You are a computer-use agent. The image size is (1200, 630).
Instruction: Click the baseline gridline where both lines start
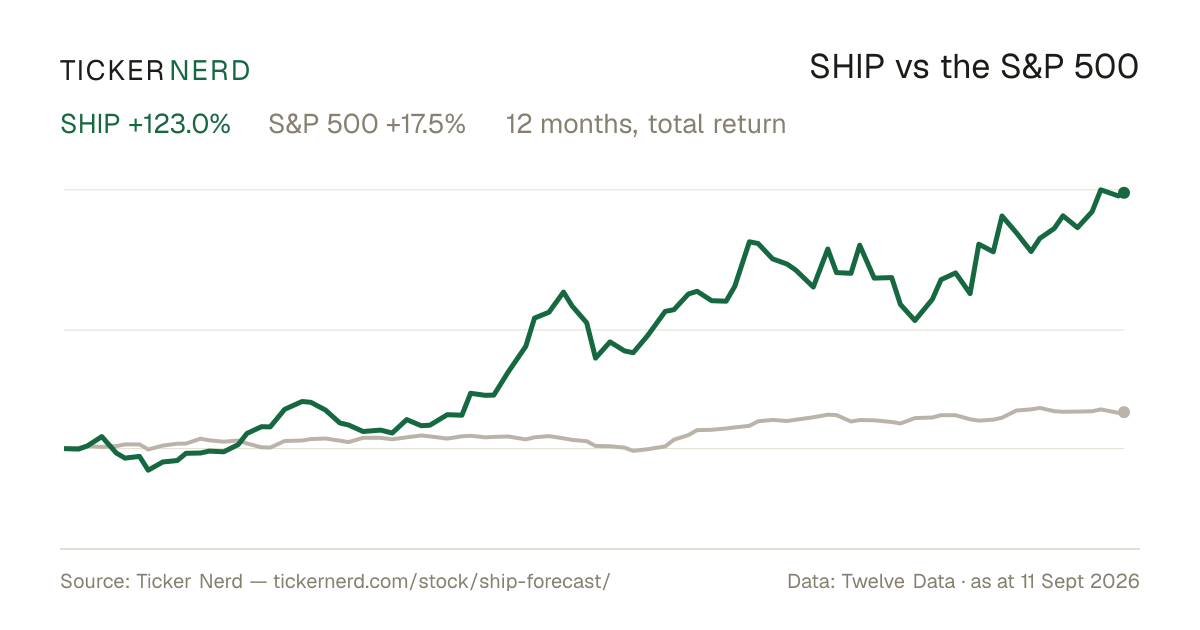coord(592,448)
